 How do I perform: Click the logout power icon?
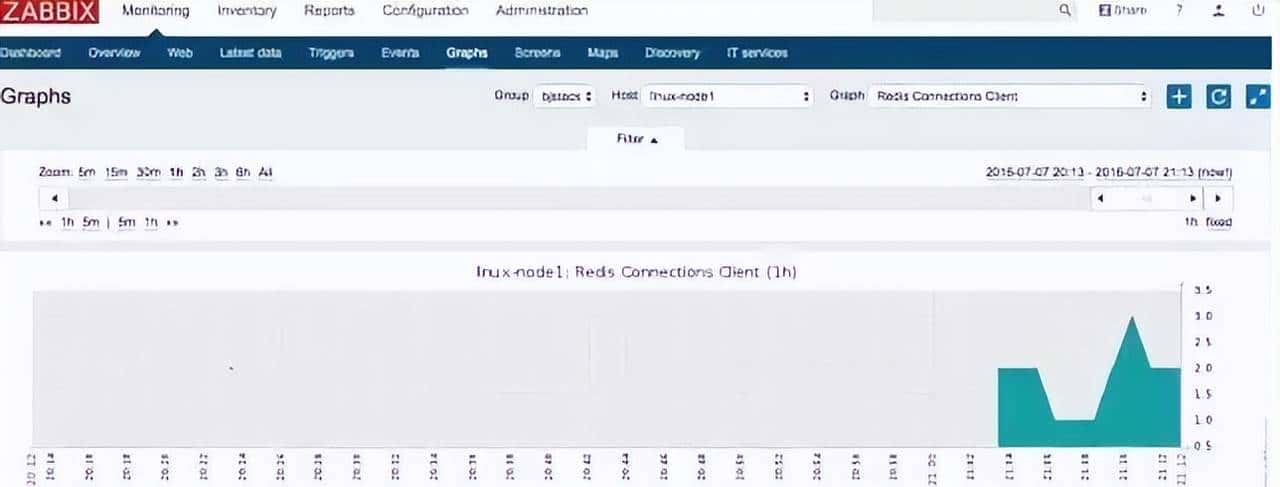point(1258,10)
